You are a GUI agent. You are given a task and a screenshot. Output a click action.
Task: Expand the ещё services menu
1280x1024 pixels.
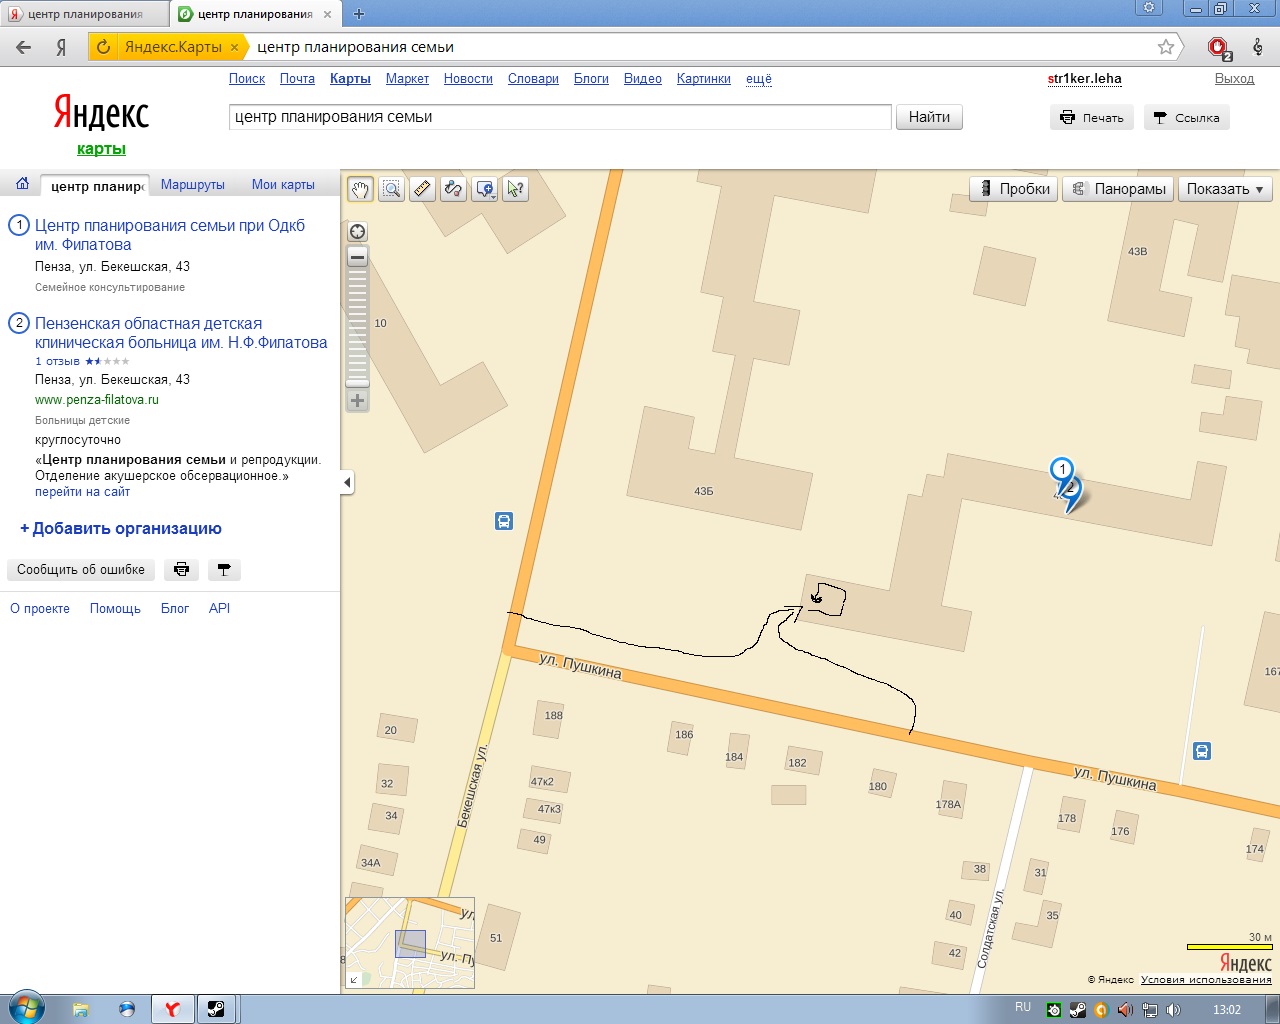coord(759,79)
